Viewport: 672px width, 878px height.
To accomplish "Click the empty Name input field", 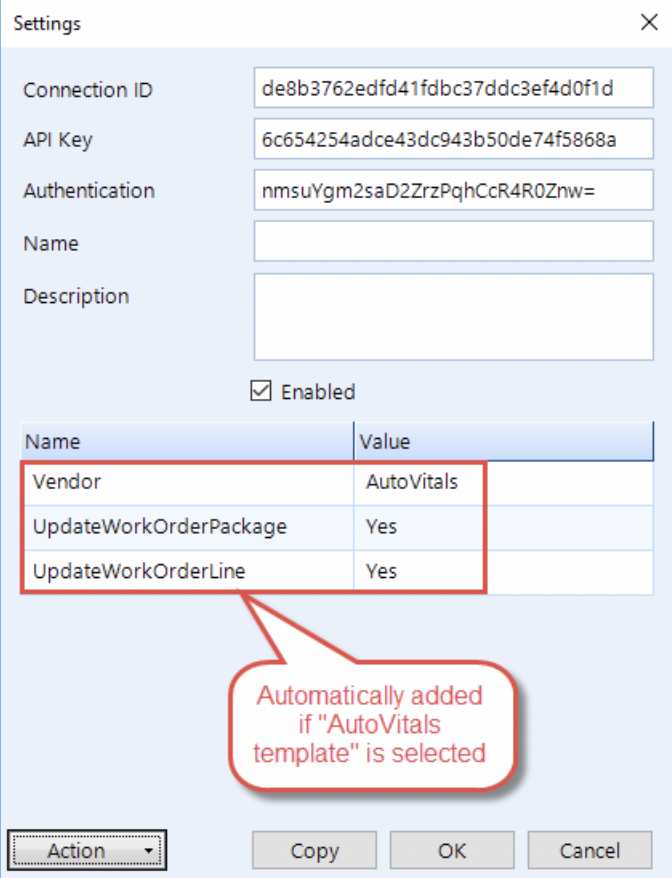I will pyautogui.click(x=453, y=242).
